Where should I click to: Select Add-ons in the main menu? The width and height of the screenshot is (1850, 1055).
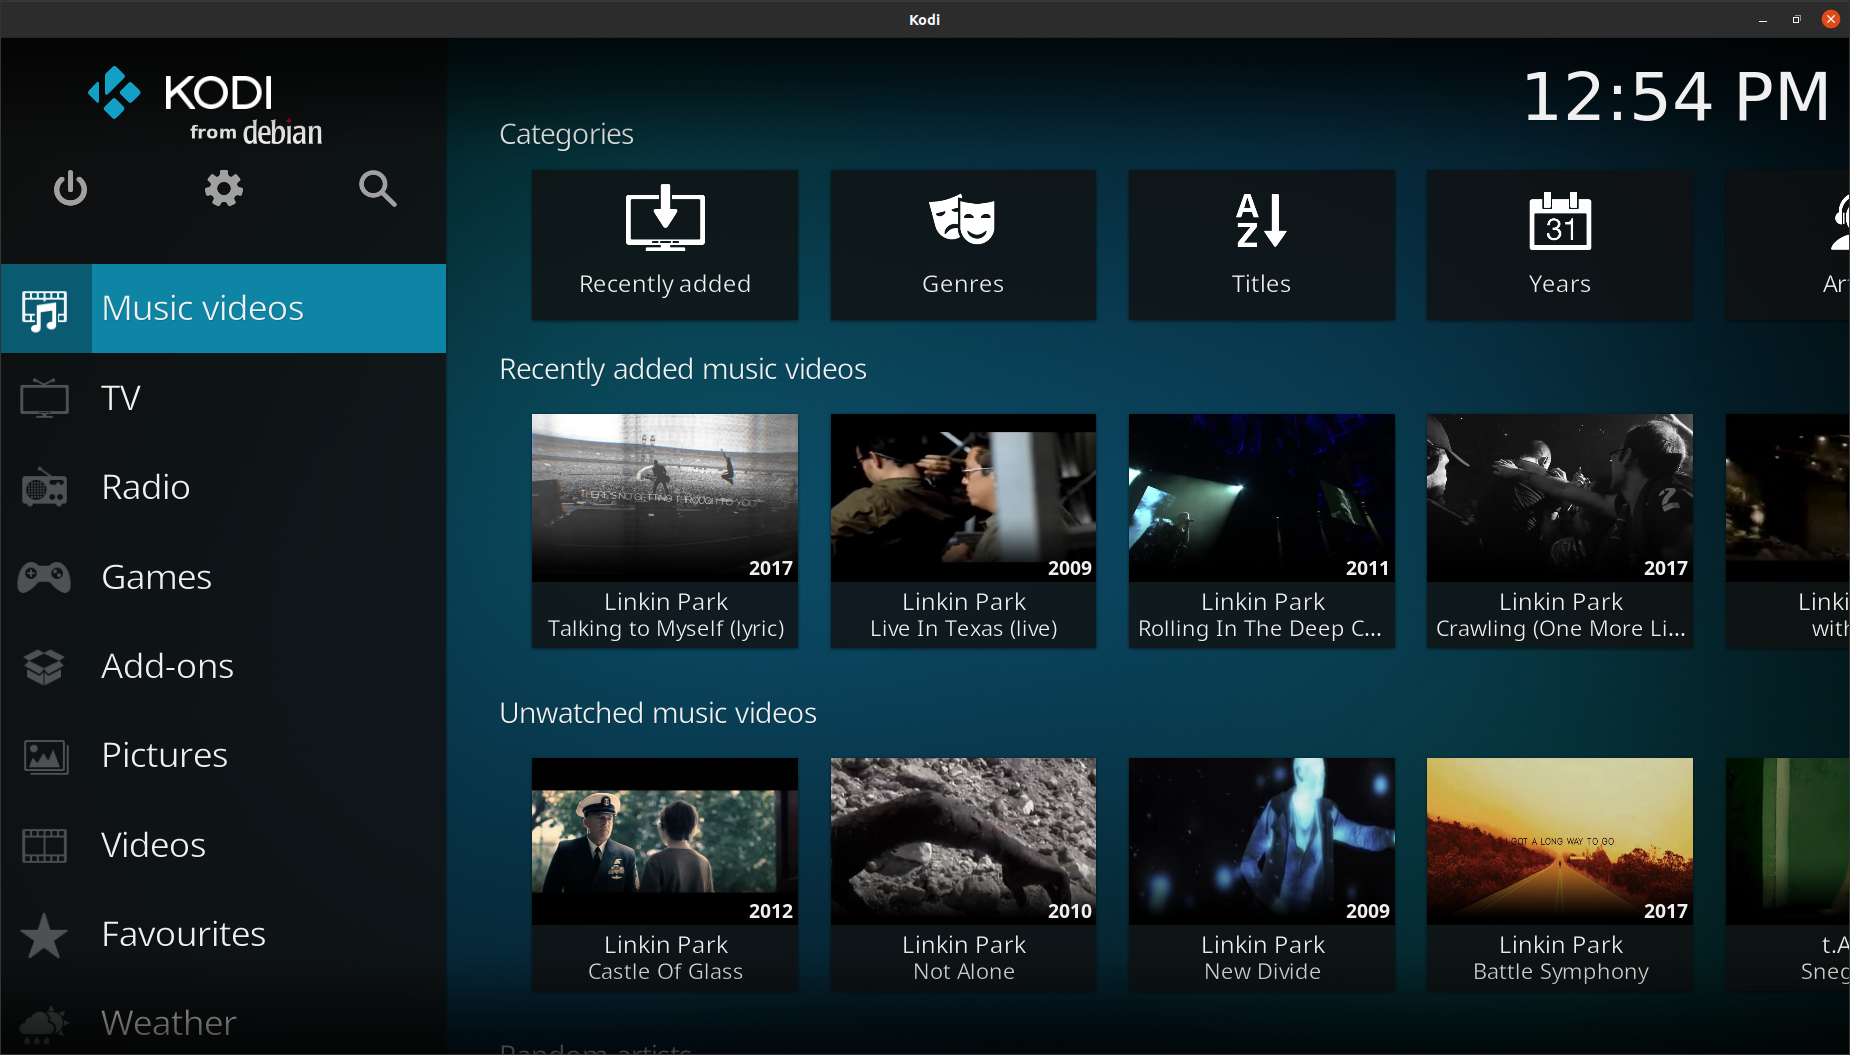(x=224, y=666)
